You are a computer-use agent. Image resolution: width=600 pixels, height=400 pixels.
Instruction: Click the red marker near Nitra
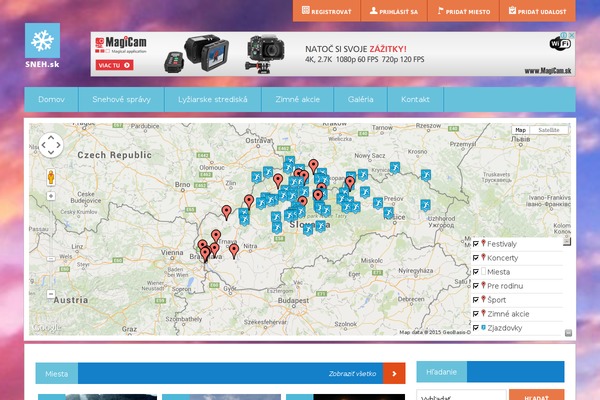click(234, 251)
